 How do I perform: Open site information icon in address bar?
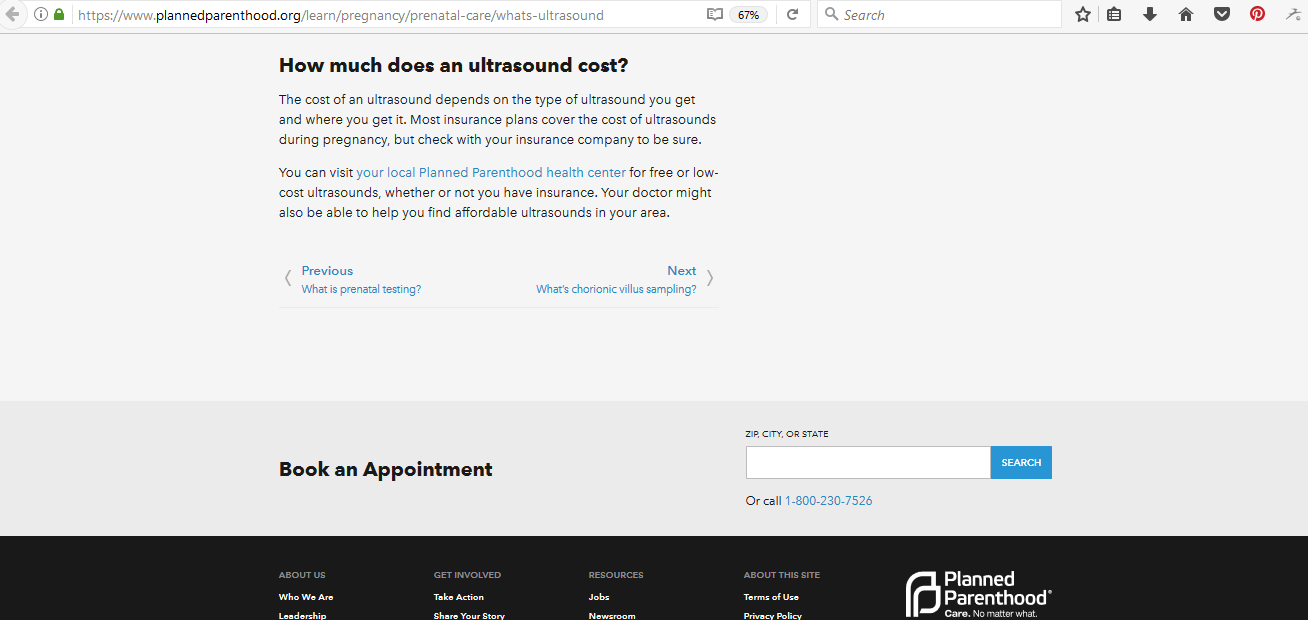tap(41, 14)
